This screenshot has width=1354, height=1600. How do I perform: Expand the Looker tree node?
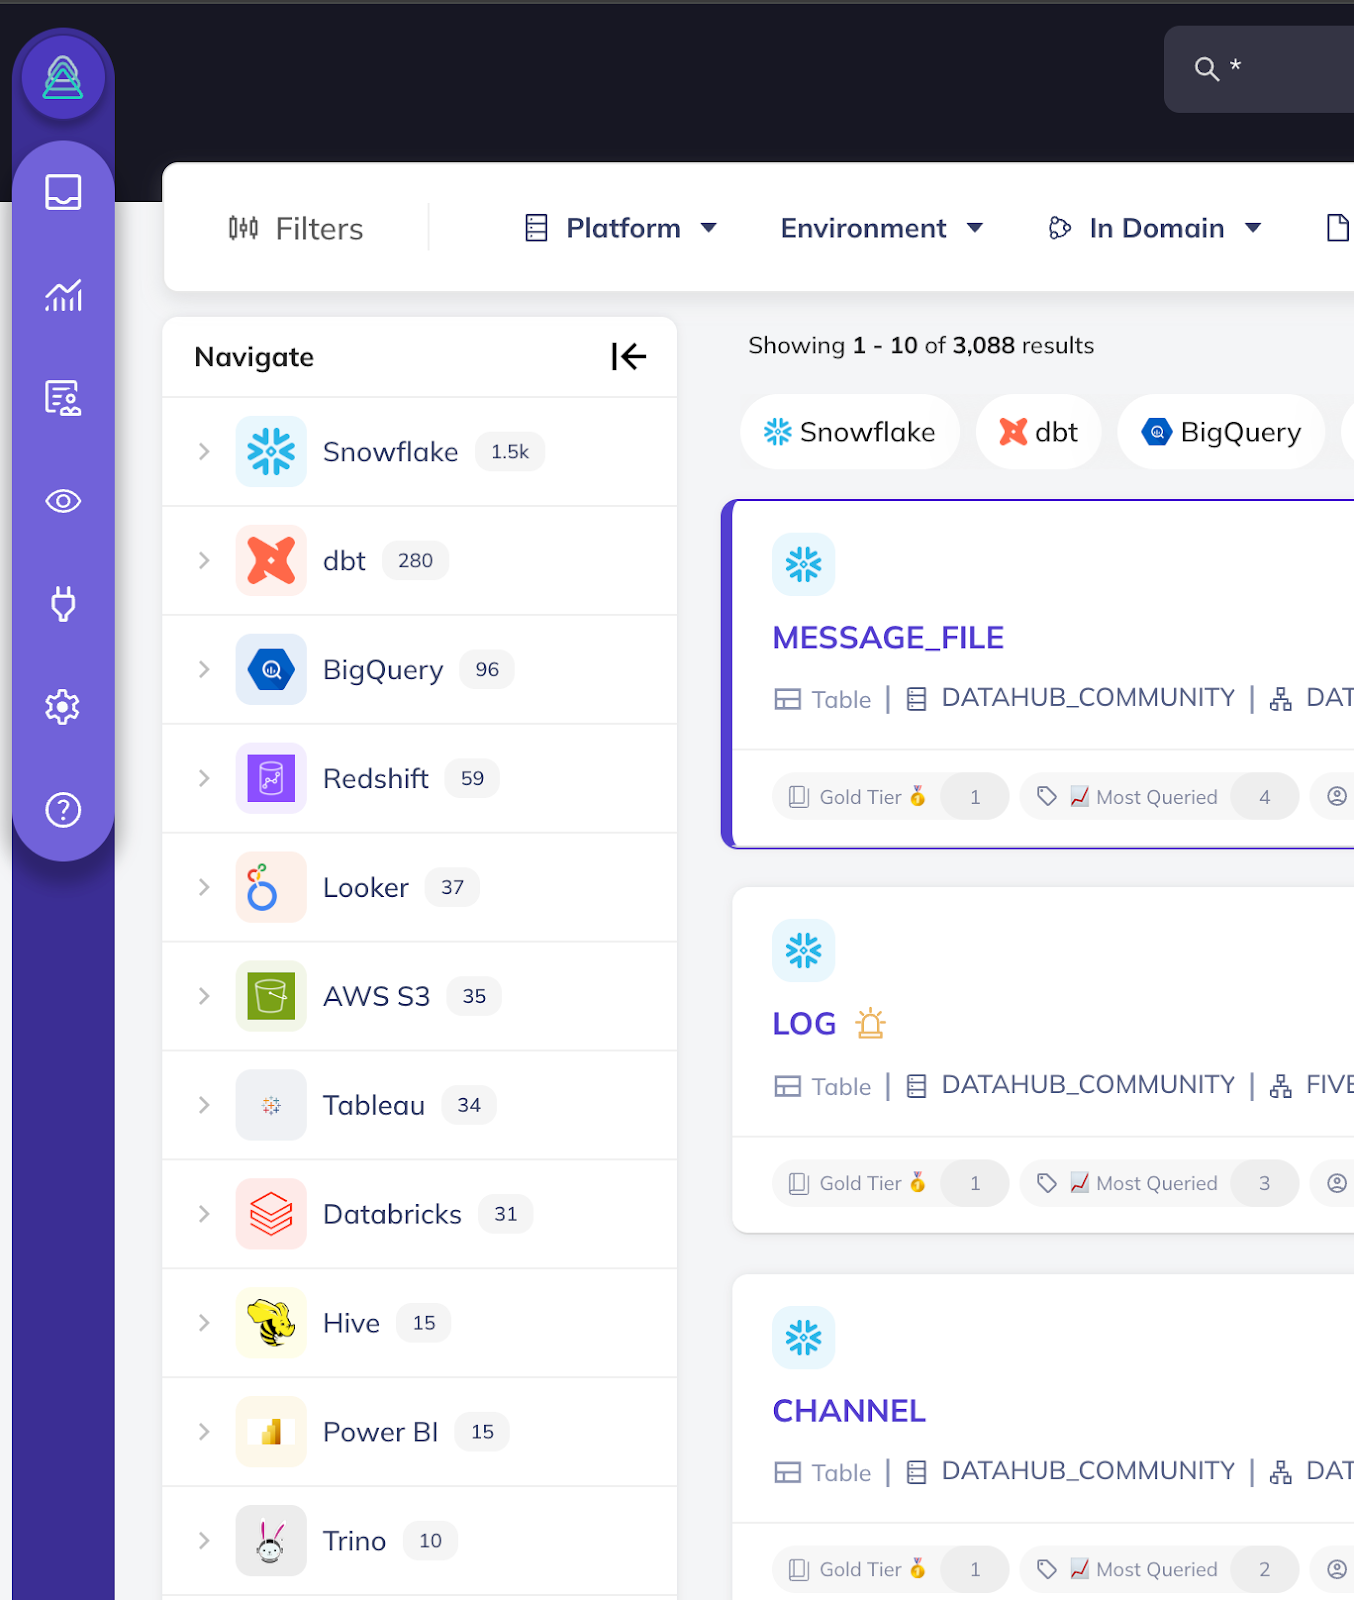click(x=204, y=887)
